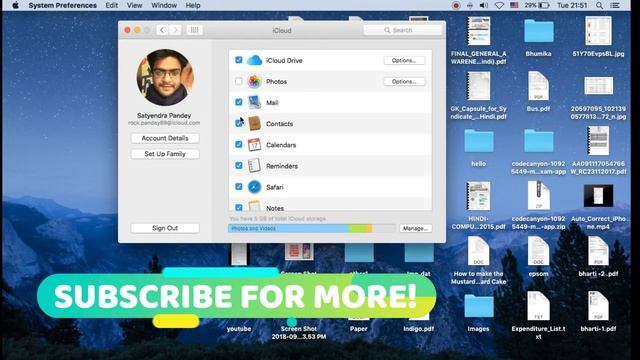This screenshot has height=360, width=640.
Task: Go back with the left chevron button
Action: (162, 30)
